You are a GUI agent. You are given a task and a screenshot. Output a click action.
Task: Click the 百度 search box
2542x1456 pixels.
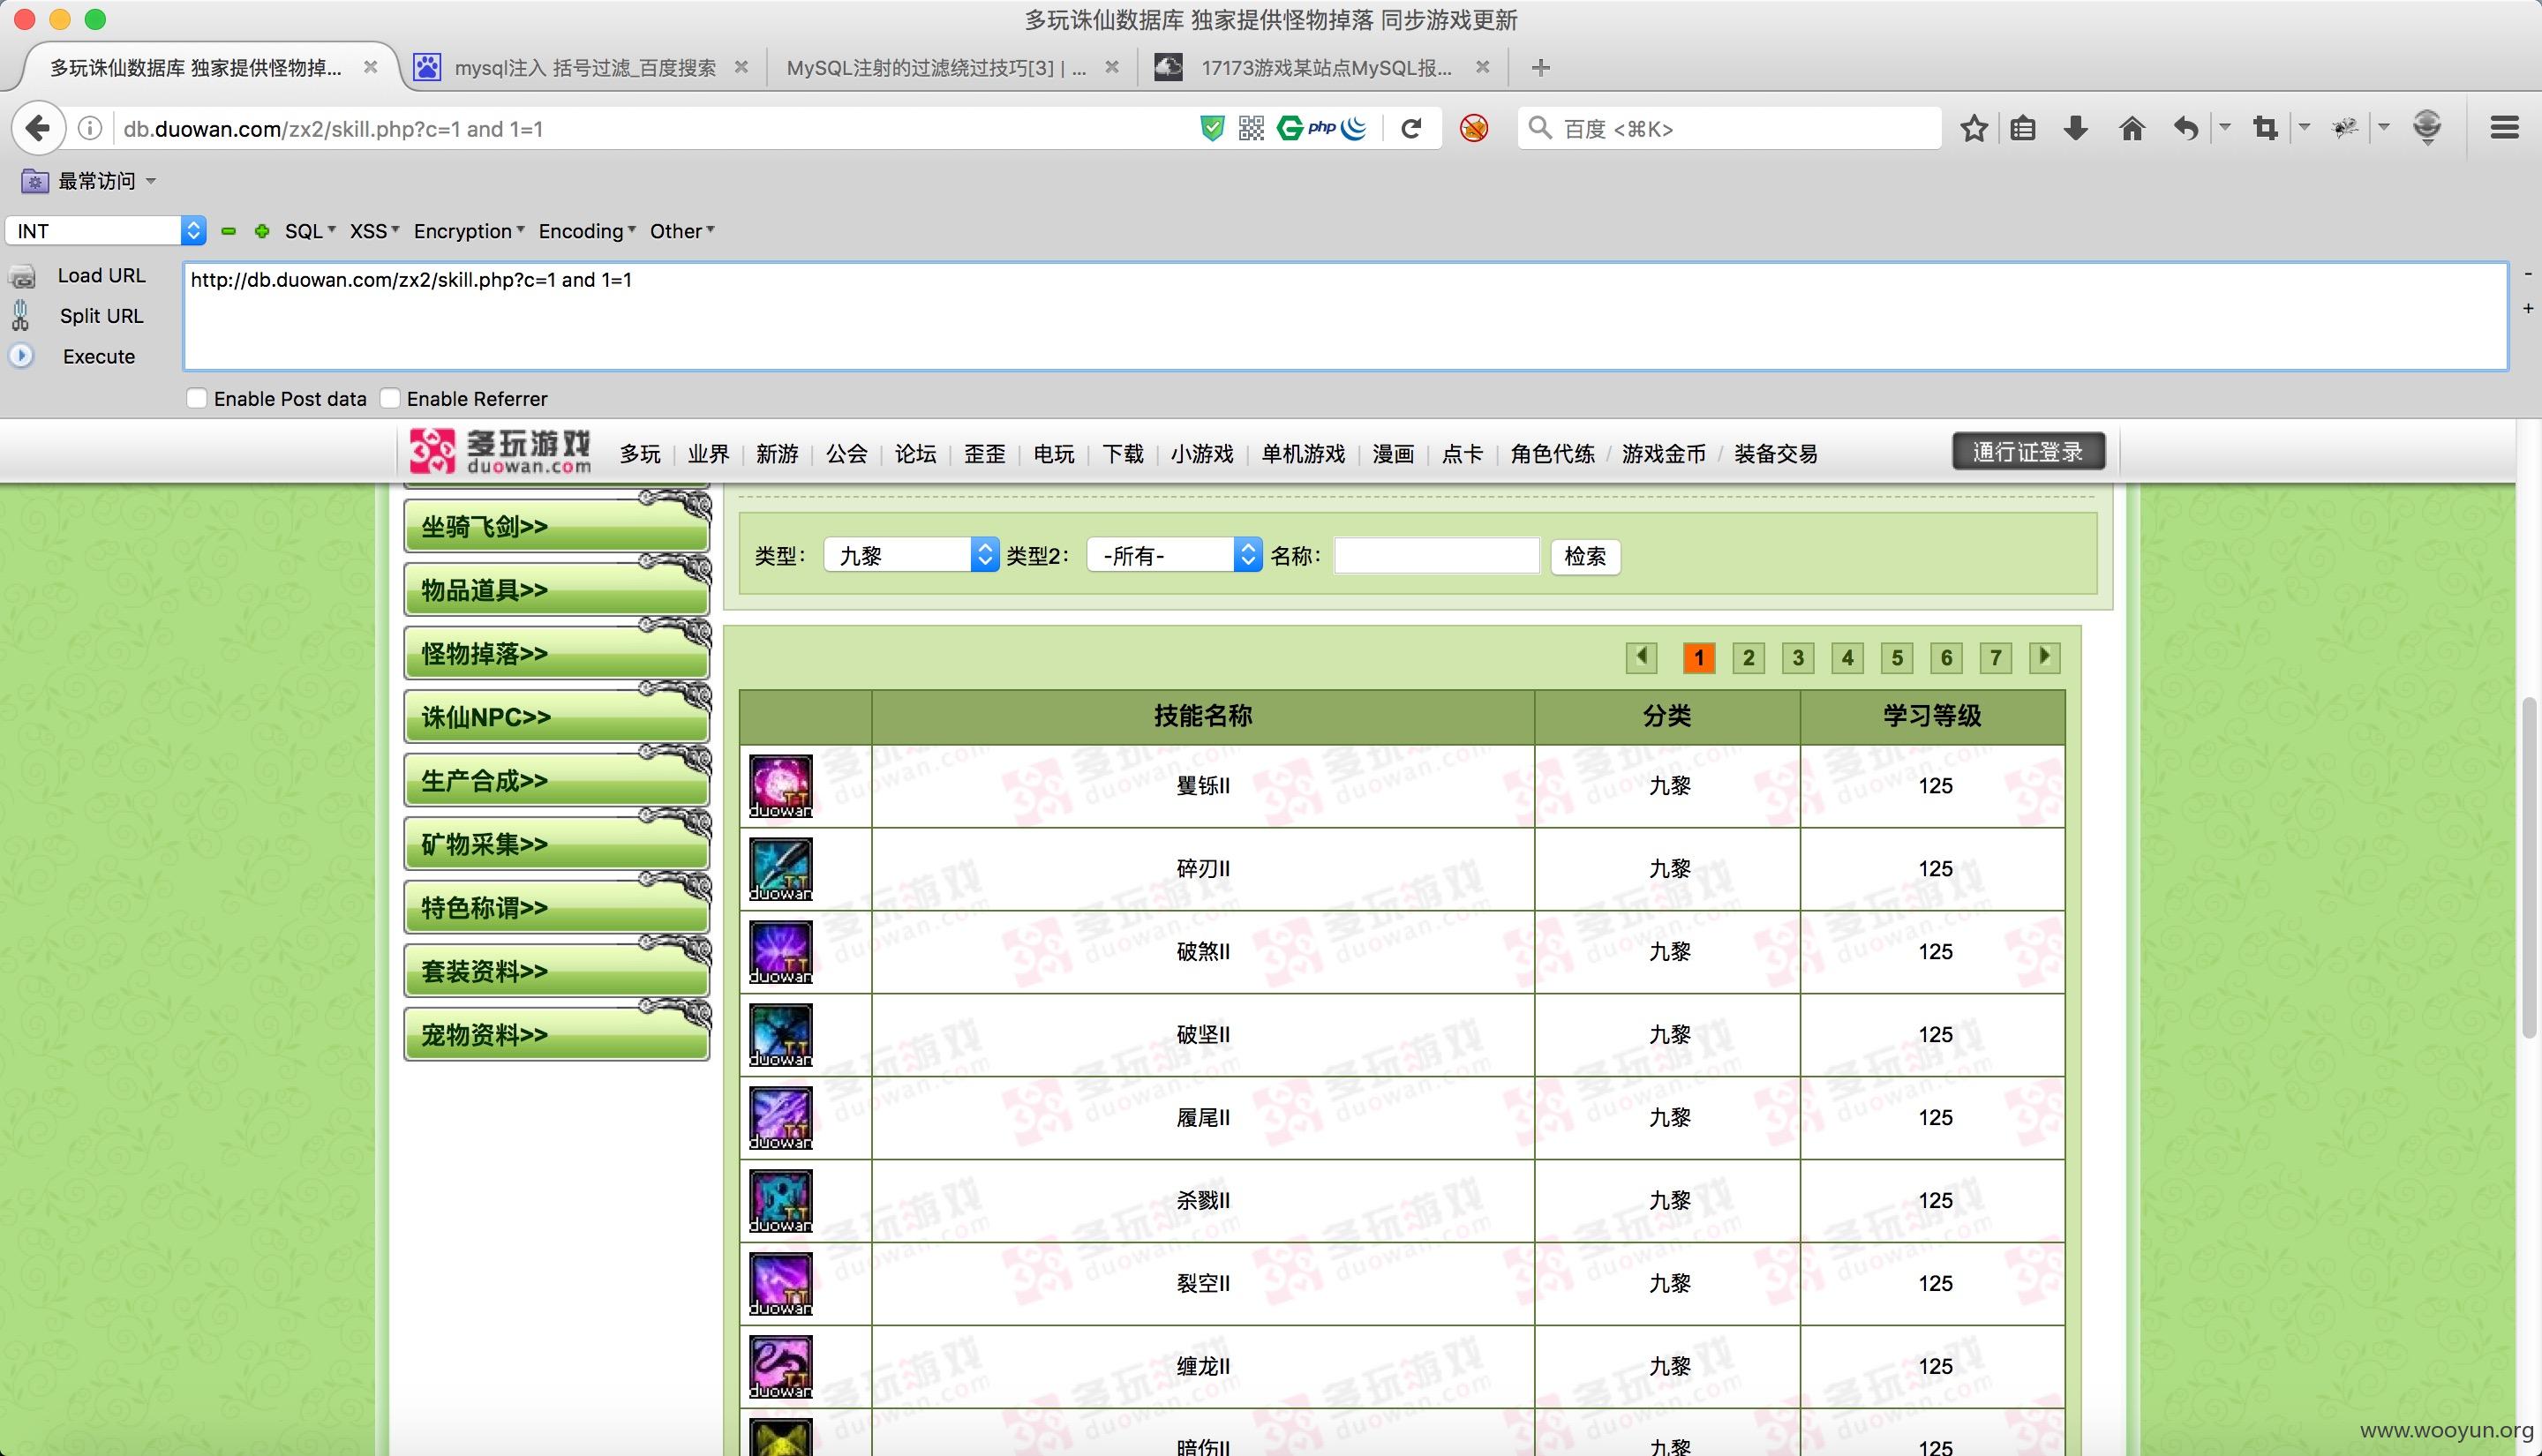tap(1729, 128)
